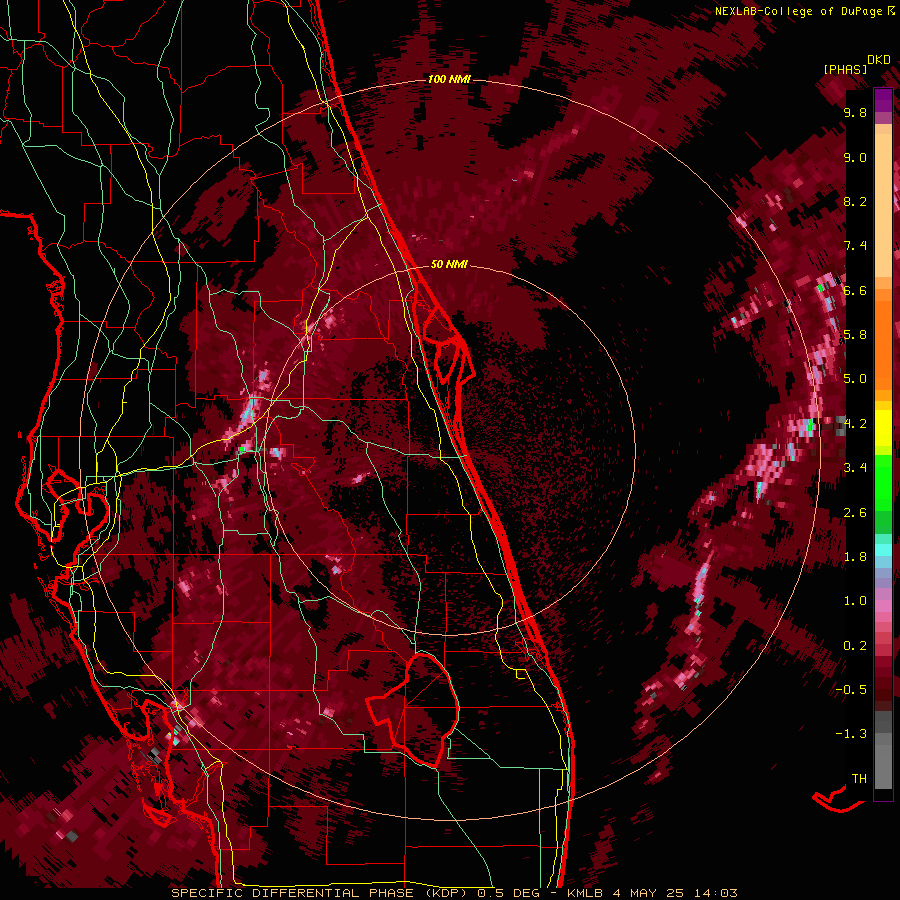Click the cyan segment of the color bar

[x=883, y=550]
